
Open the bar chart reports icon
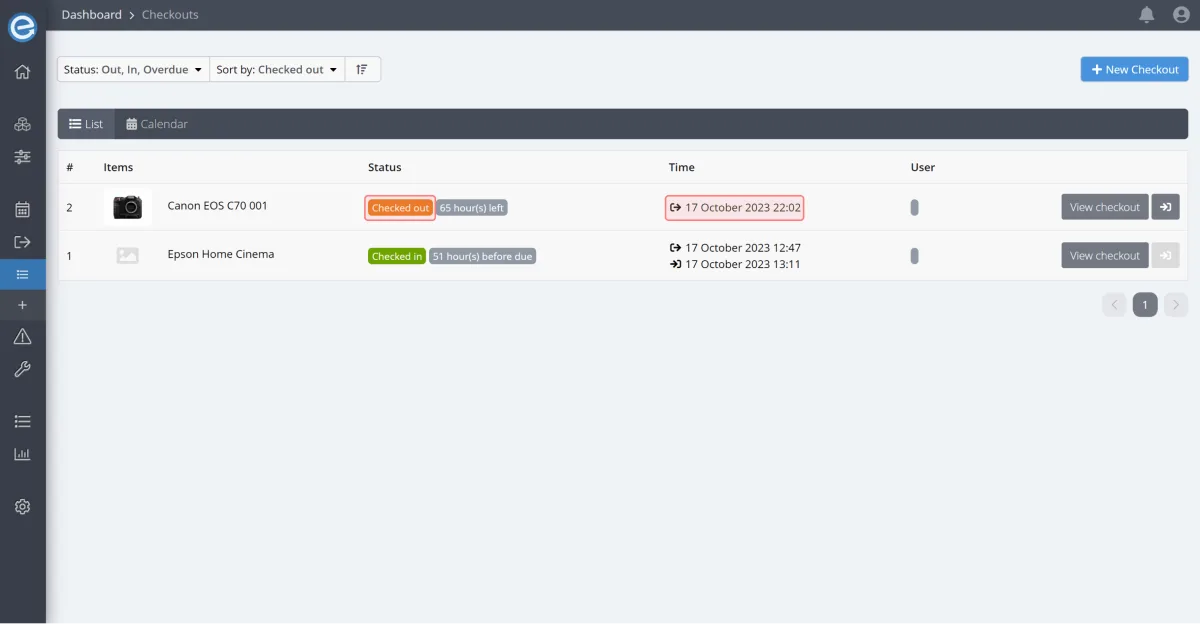pyautogui.click(x=22, y=454)
